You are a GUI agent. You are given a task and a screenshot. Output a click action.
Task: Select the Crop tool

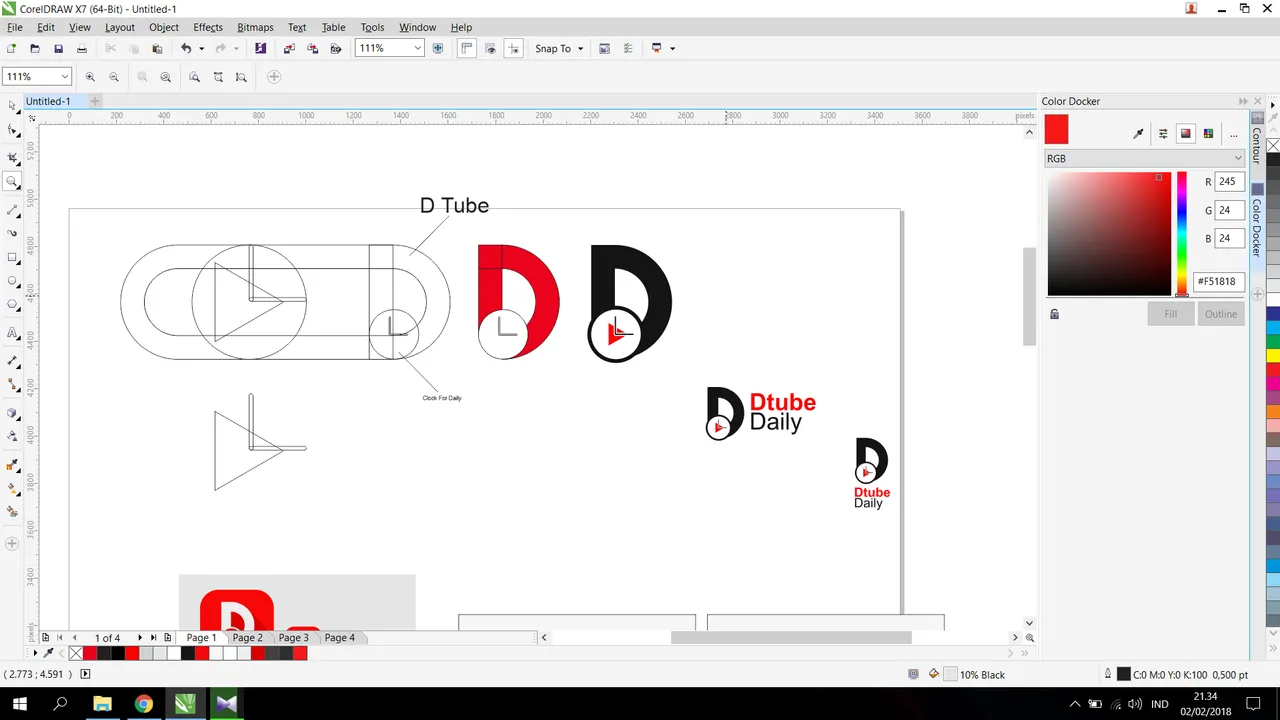pyautogui.click(x=12, y=158)
